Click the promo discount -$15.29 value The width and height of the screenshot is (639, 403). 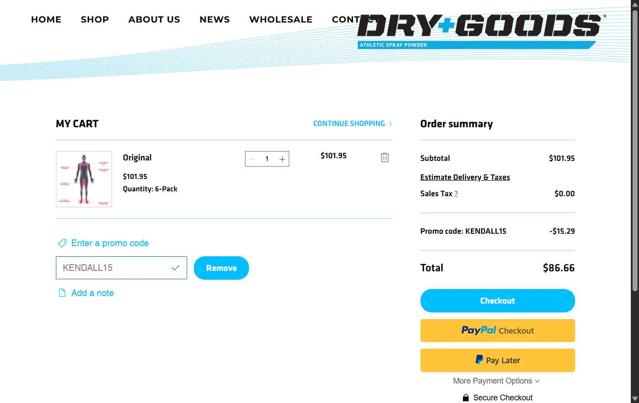click(x=562, y=231)
